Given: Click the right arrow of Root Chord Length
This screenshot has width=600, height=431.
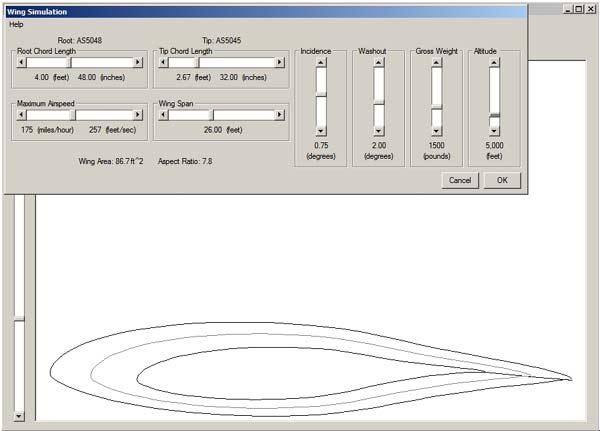Looking at the screenshot, I should tap(138, 62).
